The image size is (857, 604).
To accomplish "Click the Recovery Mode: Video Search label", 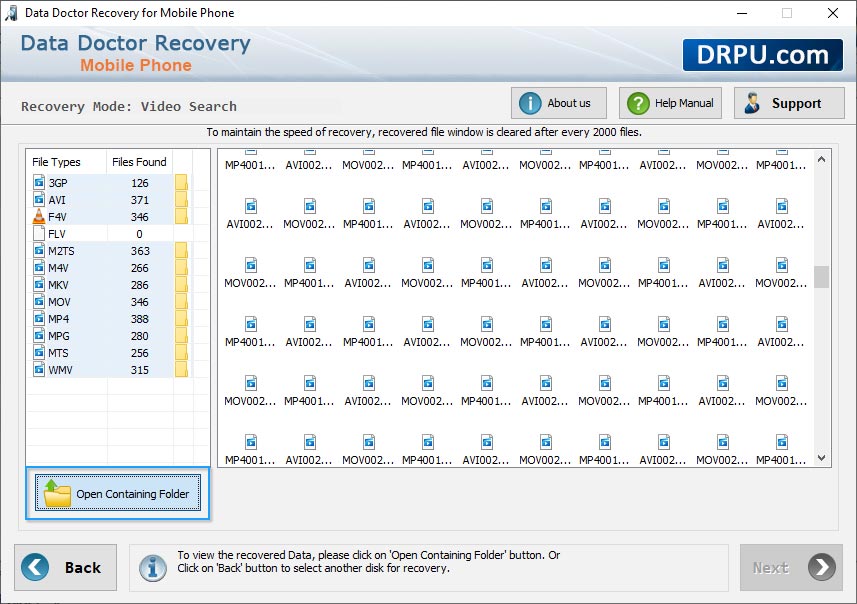I will tap(129, 106).
